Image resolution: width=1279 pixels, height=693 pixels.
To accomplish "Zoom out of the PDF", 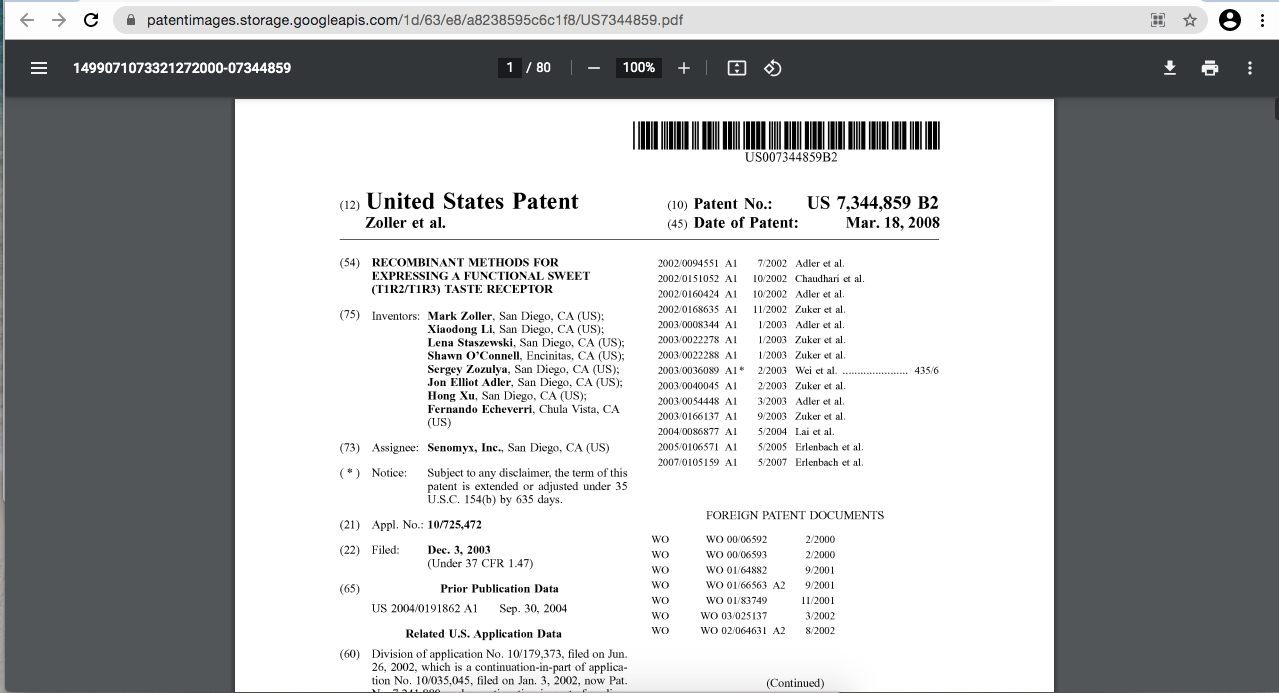I will pyautogui.click(x=594, y=68).
